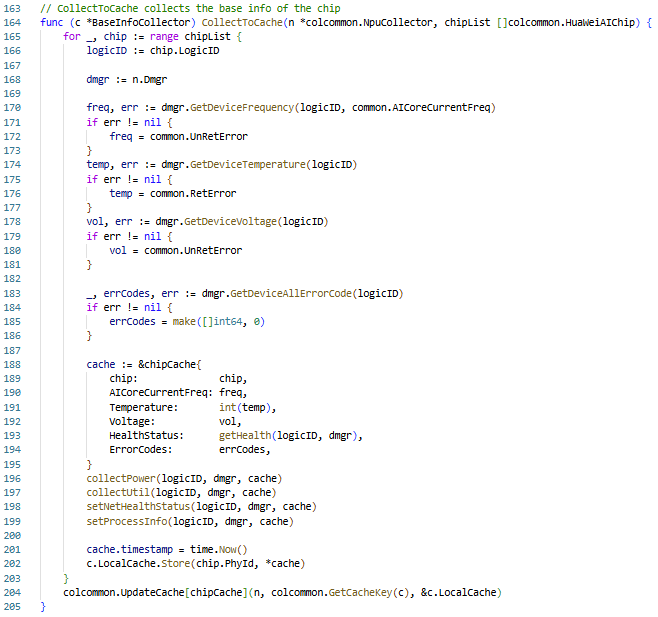Click 'n.Dmgr' on line 168
658x617 pixels.
click(x=150, y=80)
